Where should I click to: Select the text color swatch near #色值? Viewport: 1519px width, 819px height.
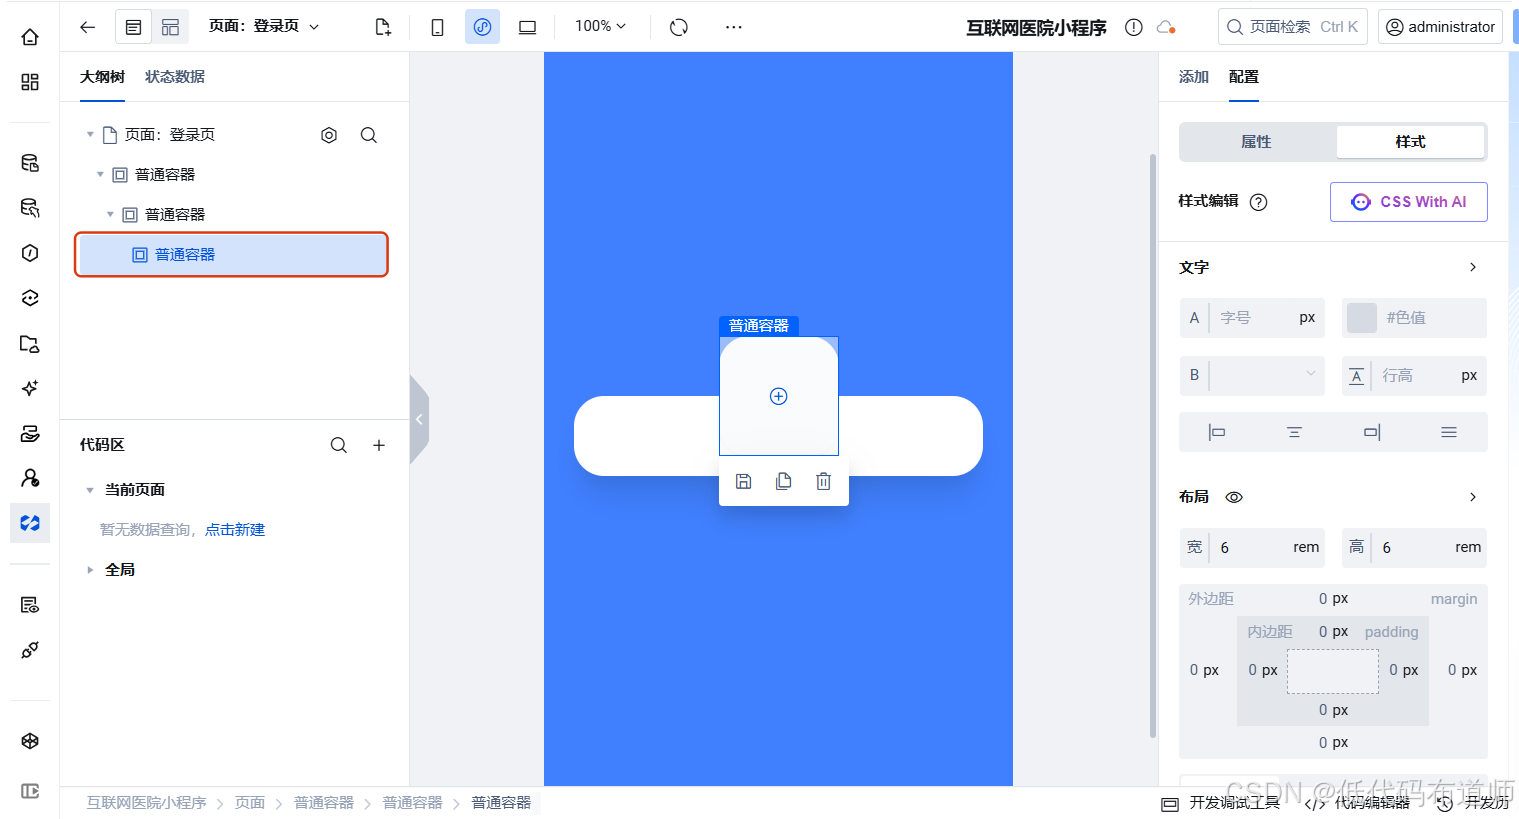[1361, 317]
